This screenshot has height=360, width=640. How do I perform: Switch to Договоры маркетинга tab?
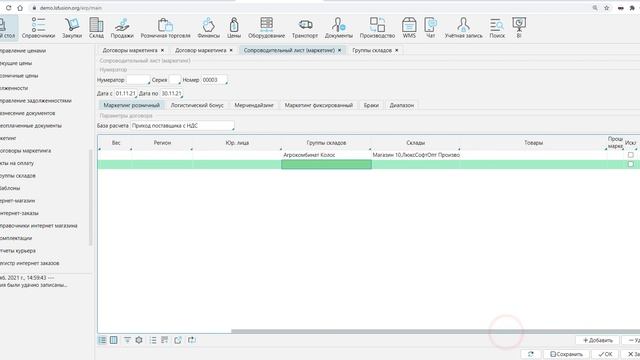click(x=130, y=50)
